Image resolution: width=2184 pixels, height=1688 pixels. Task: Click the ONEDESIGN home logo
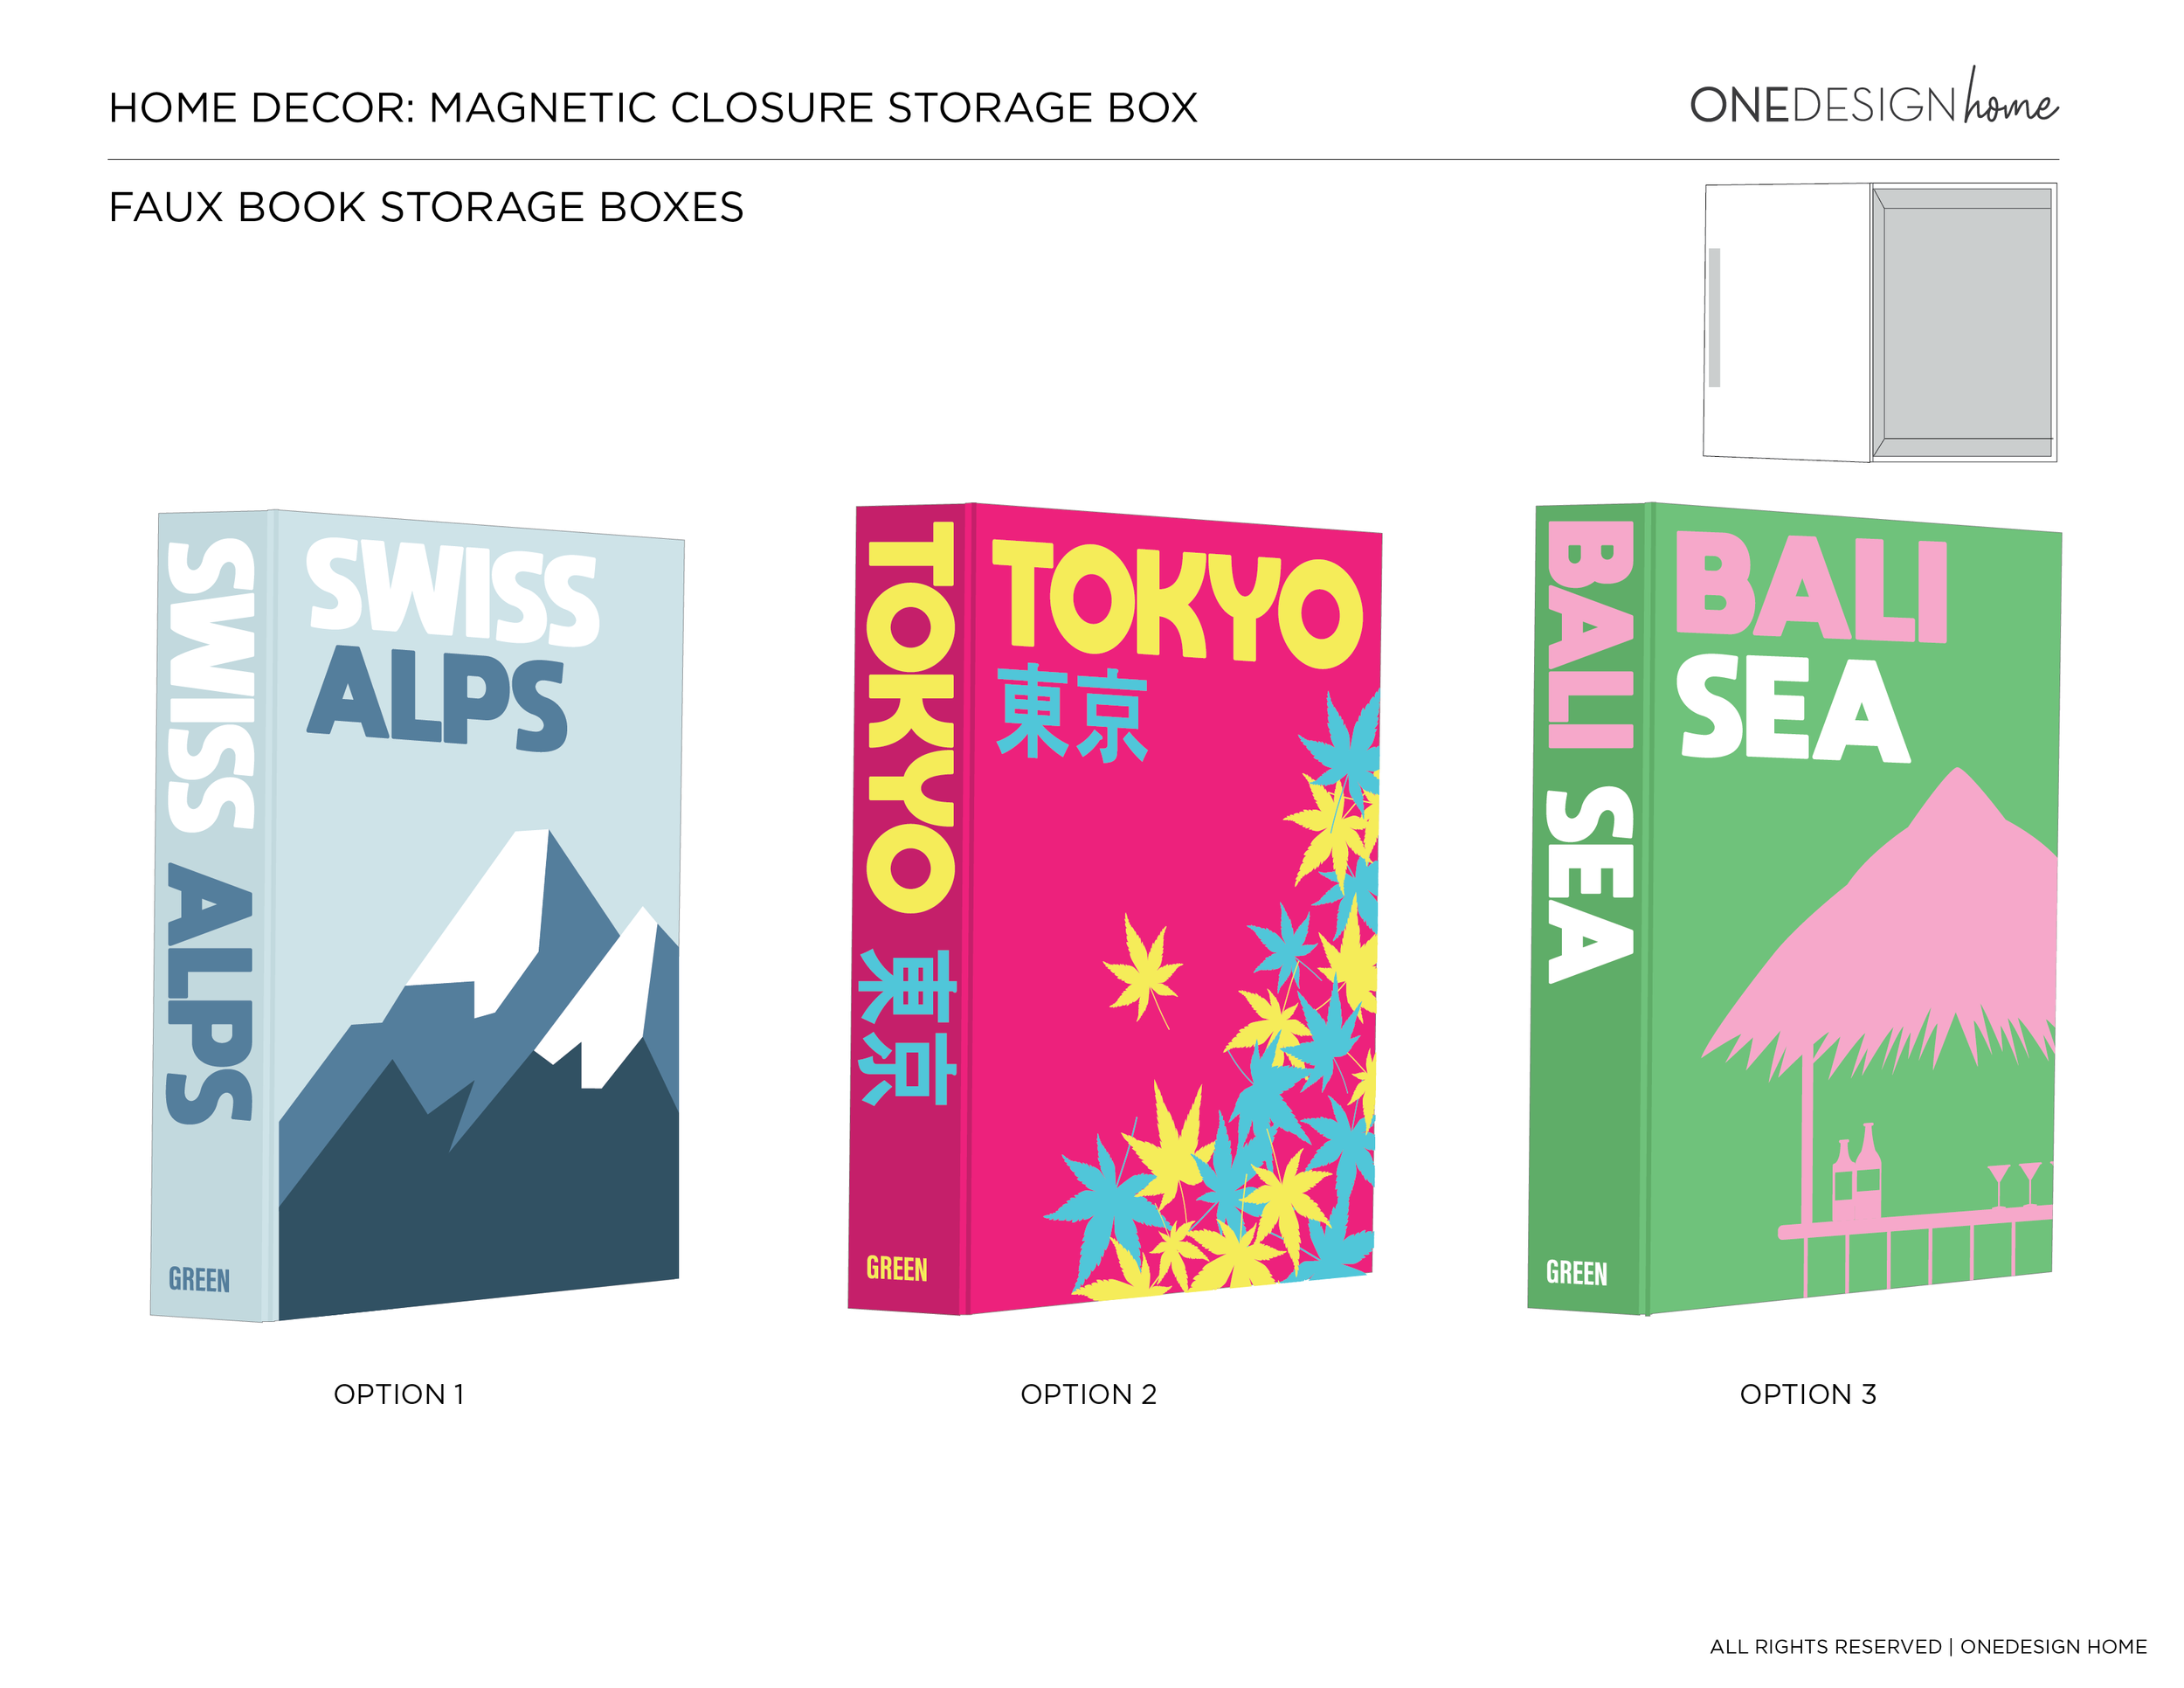pyautogui.click(x=1873, y=99)
